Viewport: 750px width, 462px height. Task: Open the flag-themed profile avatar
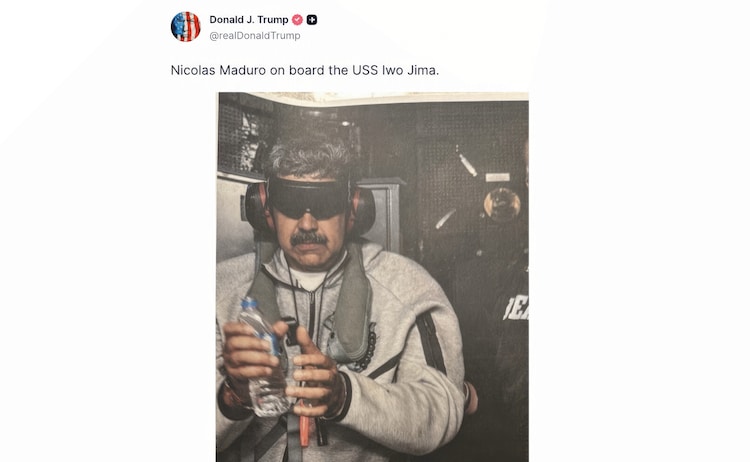186,27
